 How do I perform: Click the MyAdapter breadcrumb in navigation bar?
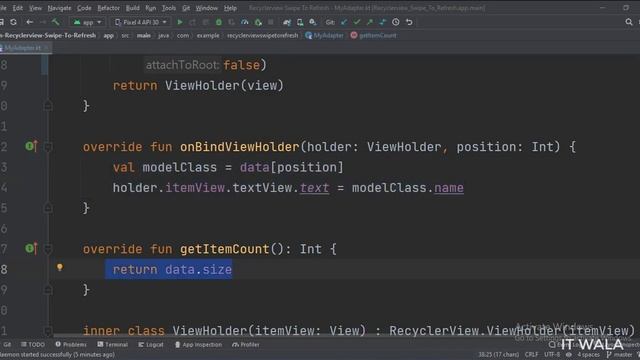click(324, 36)
